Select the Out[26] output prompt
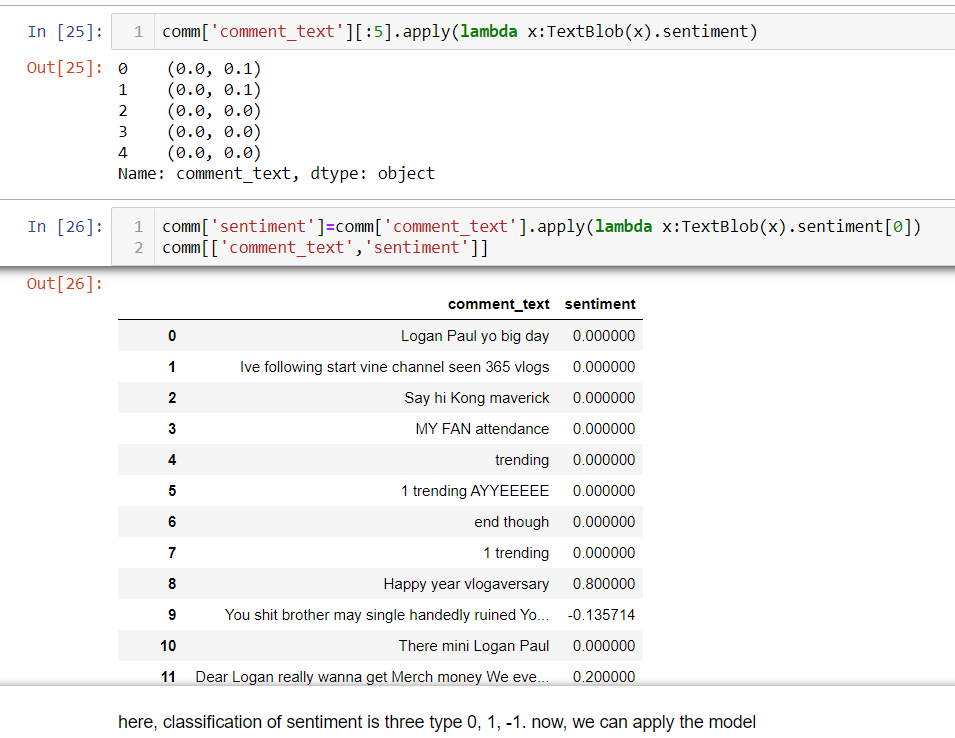The height and width of the screenshot is (738, 955). pos(64,284)
